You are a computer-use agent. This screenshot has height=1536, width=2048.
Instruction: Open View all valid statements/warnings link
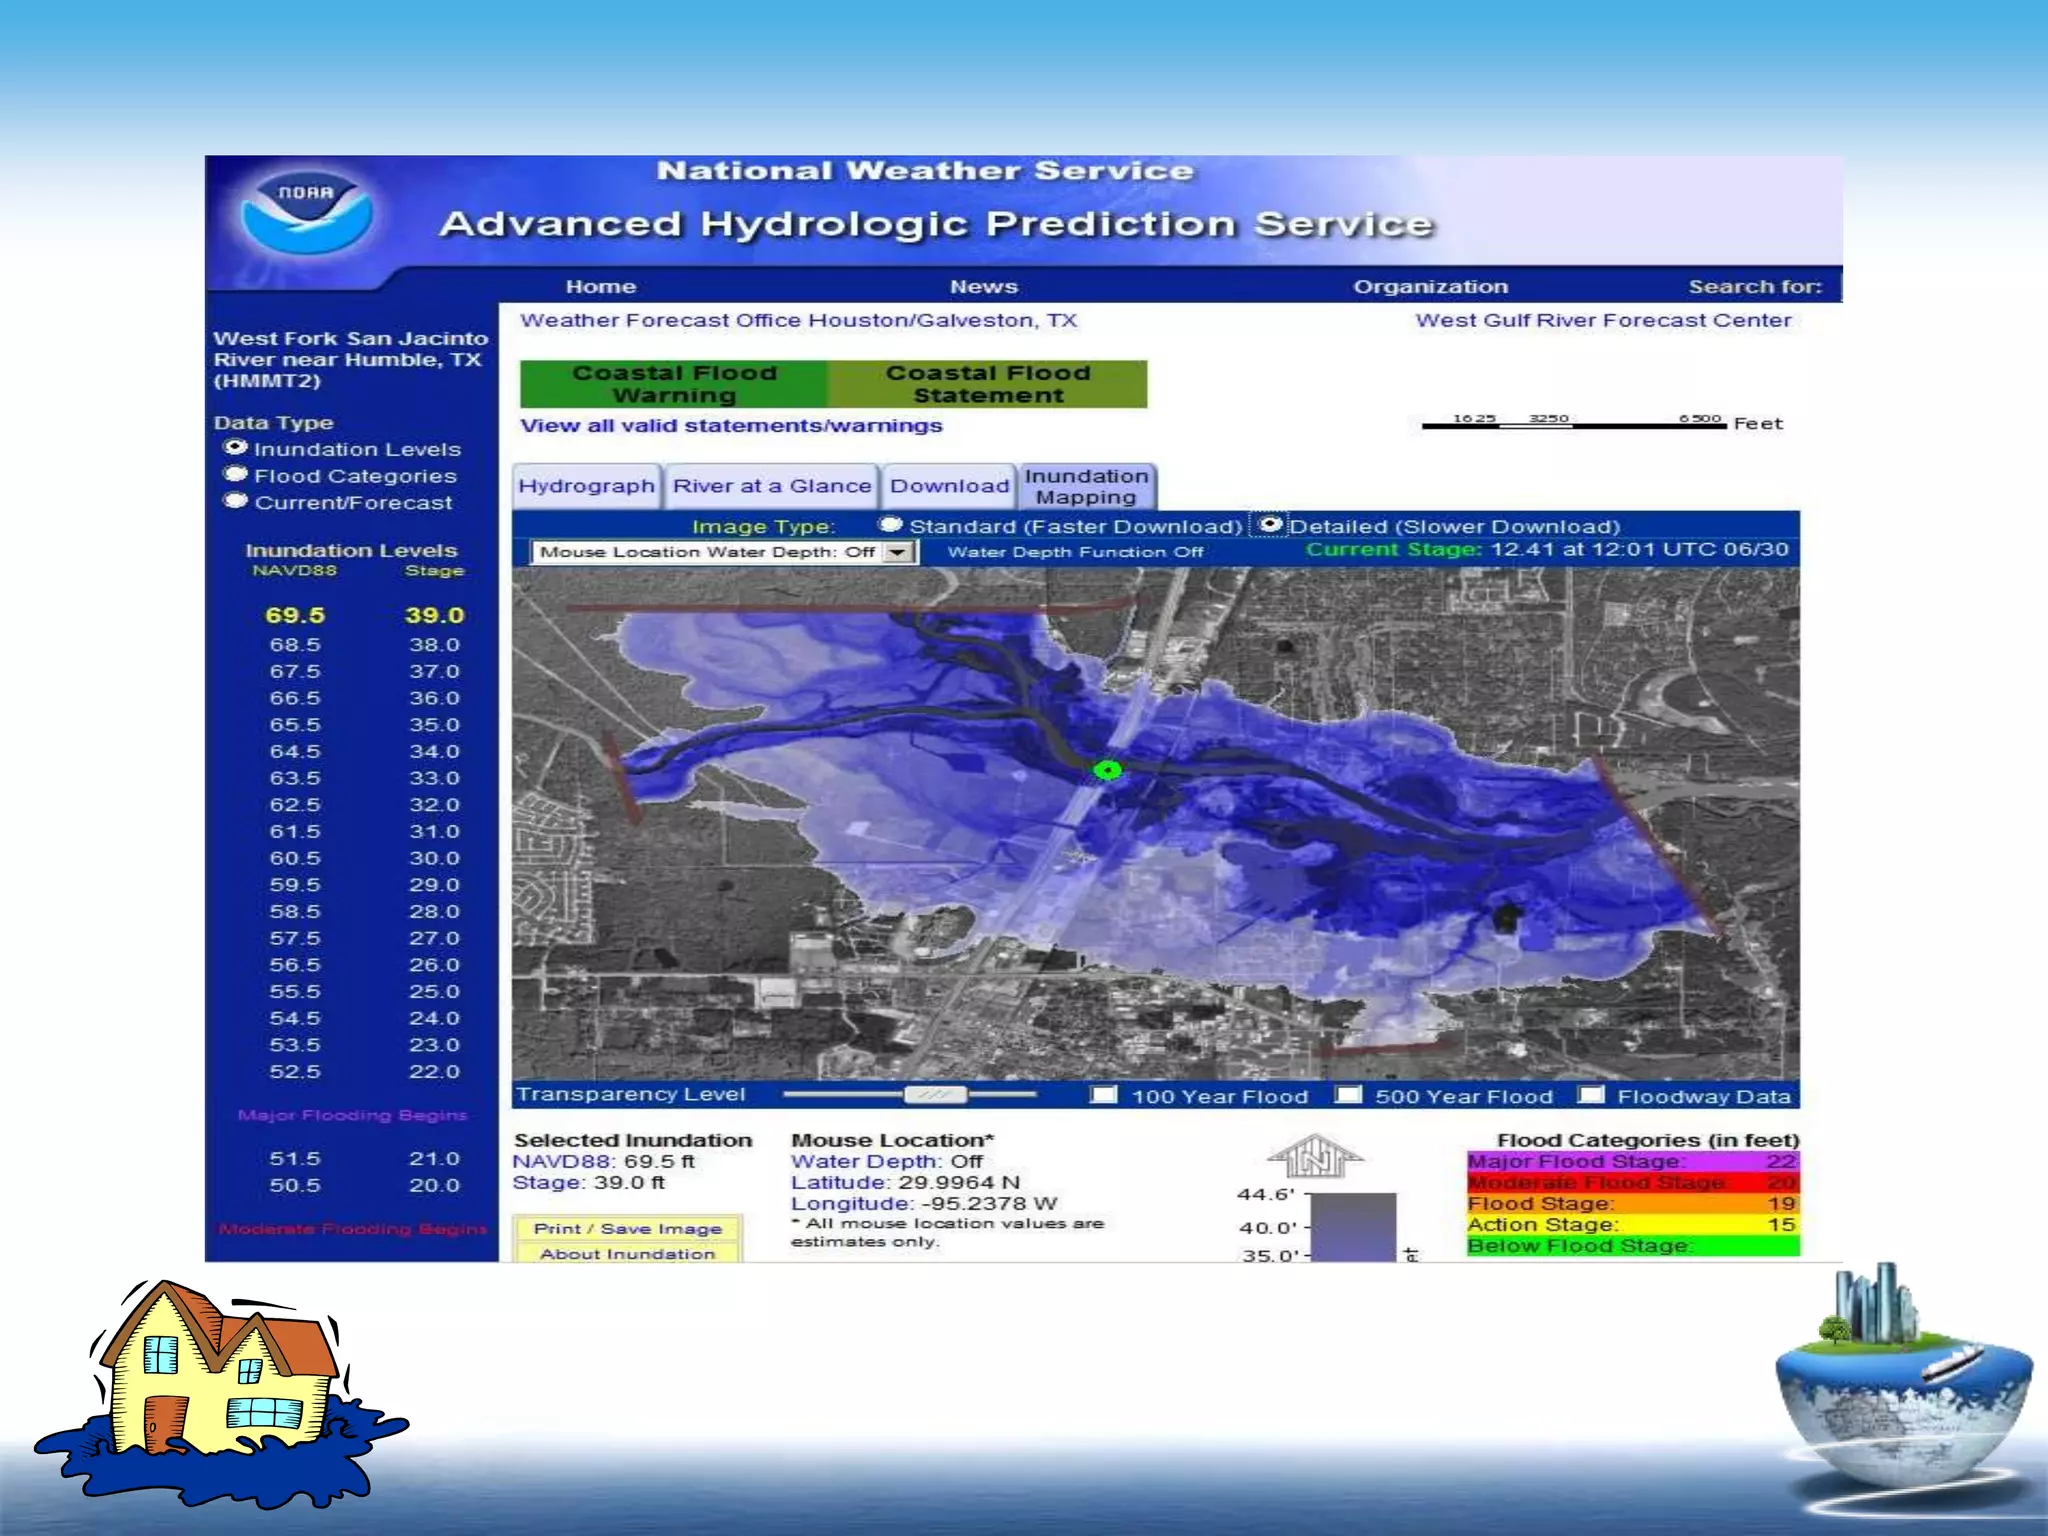click(x=730, y=425)
